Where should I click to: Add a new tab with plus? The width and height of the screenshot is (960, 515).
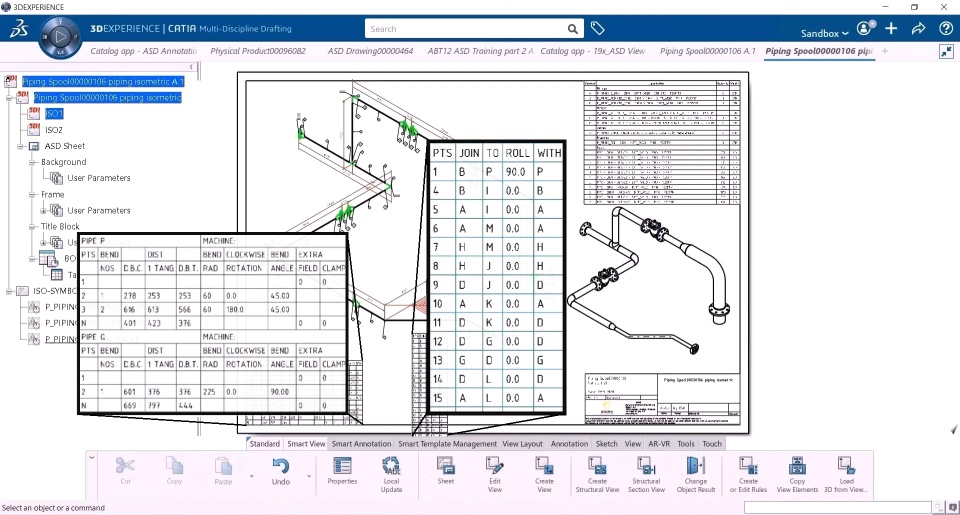click(885, 51)
